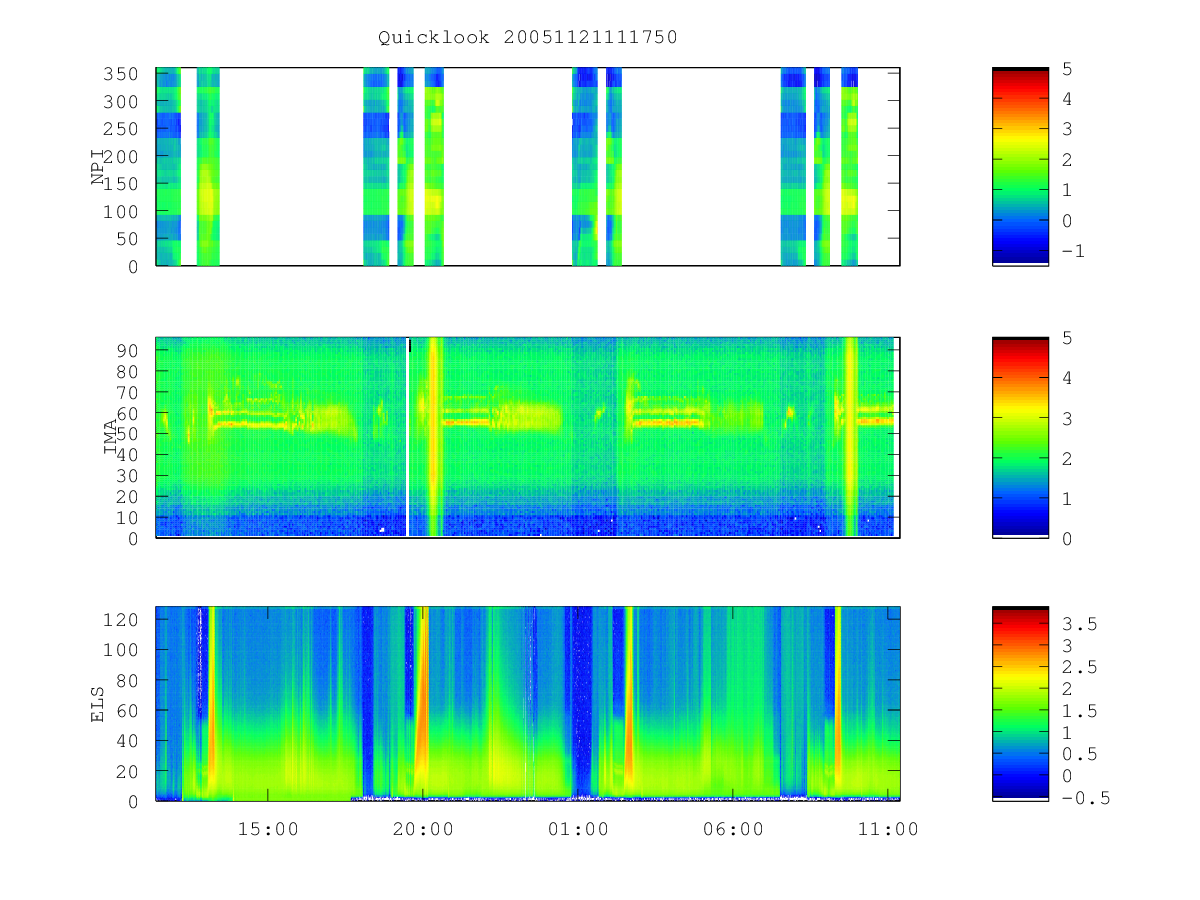Click the 3.5 label on ELS colorbar
Image resolution: width=1200 pixels, height=900 pixels.
[x=1078, y=623]
